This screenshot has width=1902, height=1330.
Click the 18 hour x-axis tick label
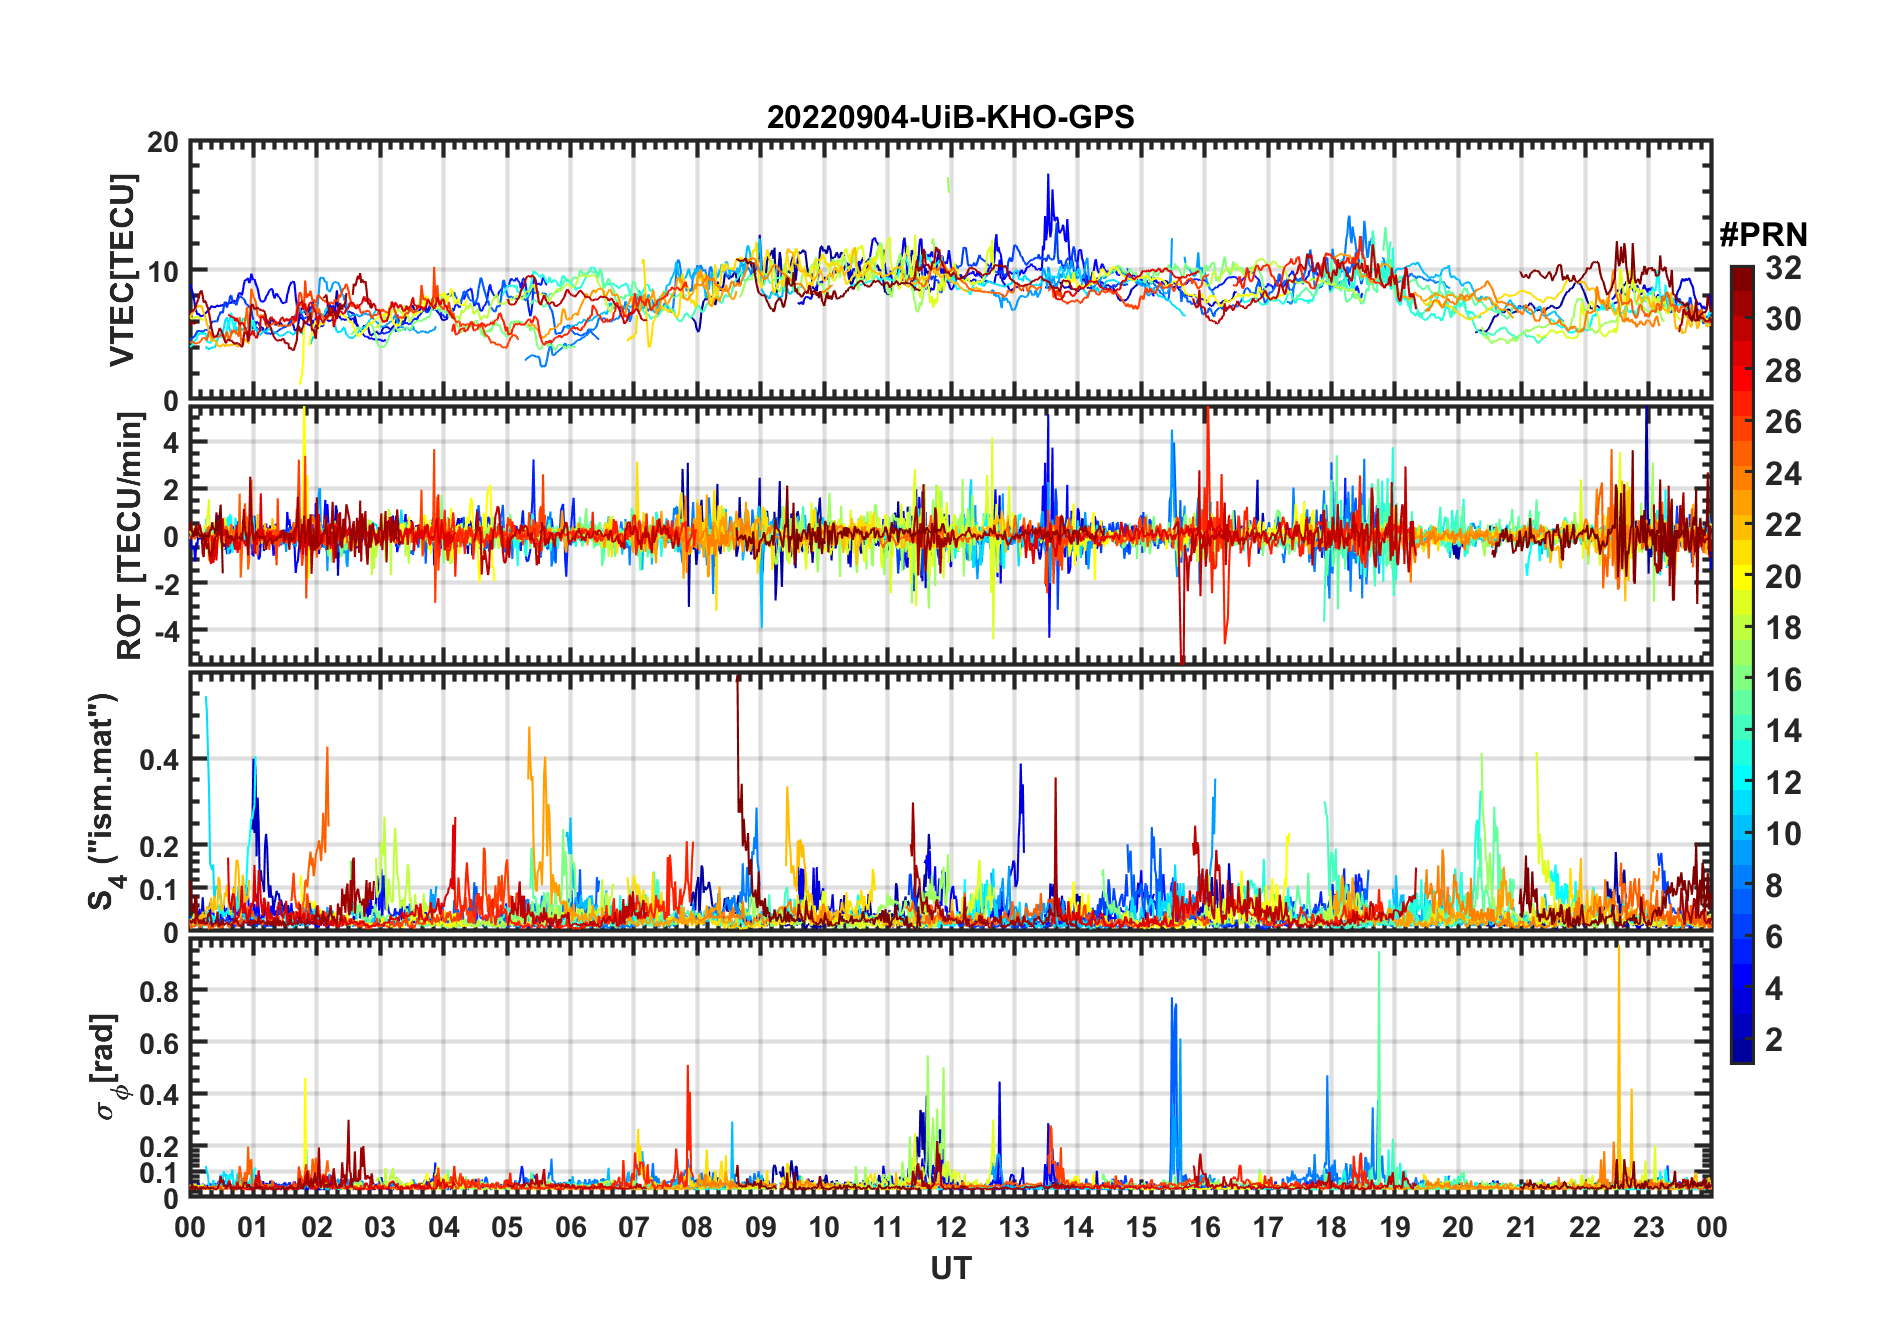tap(1331, 1227)
